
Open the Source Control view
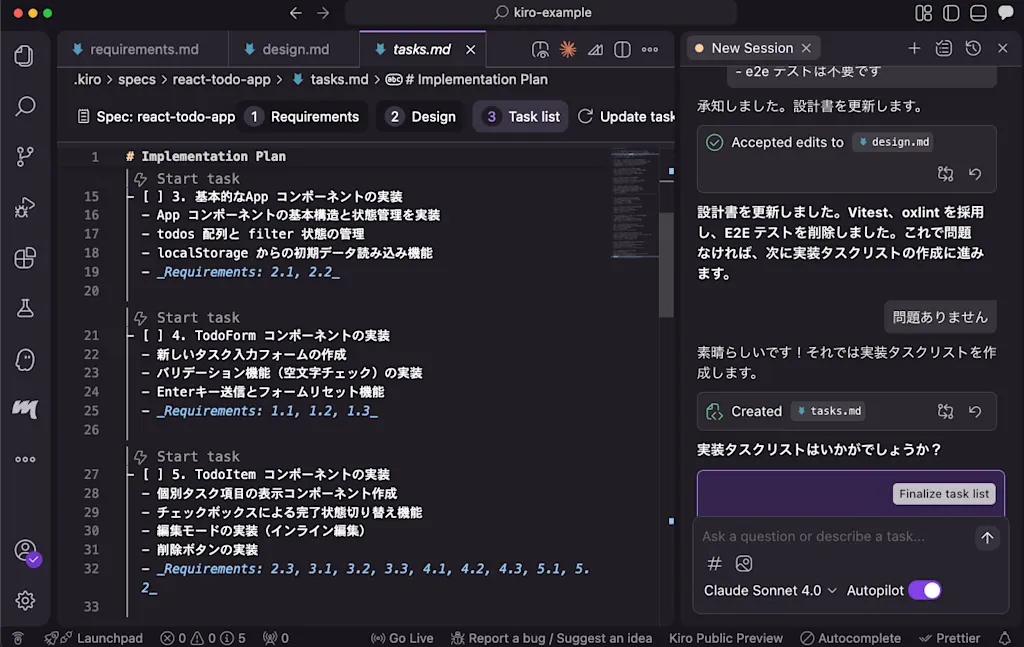(x=25, y=156)
